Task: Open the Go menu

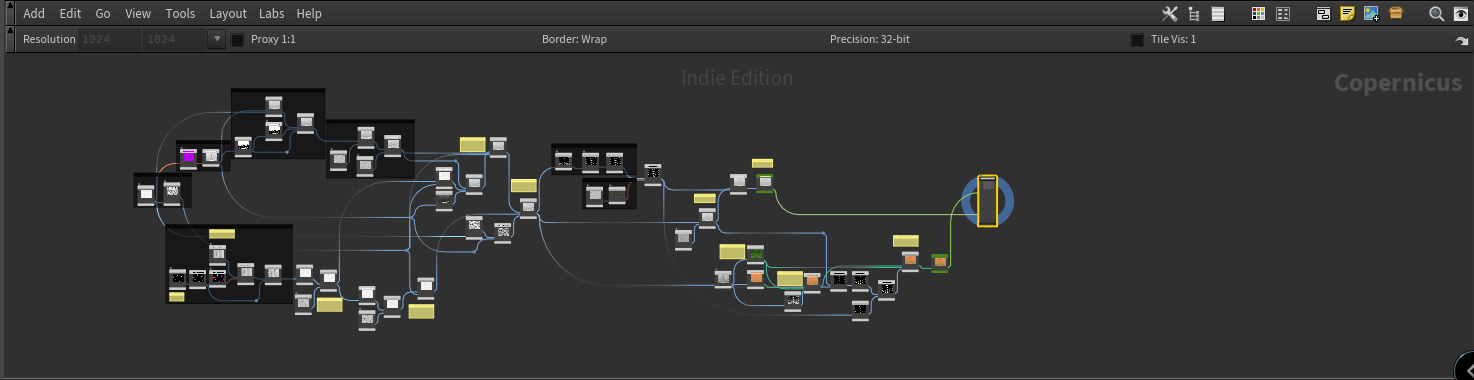Action: pos(103,14)
